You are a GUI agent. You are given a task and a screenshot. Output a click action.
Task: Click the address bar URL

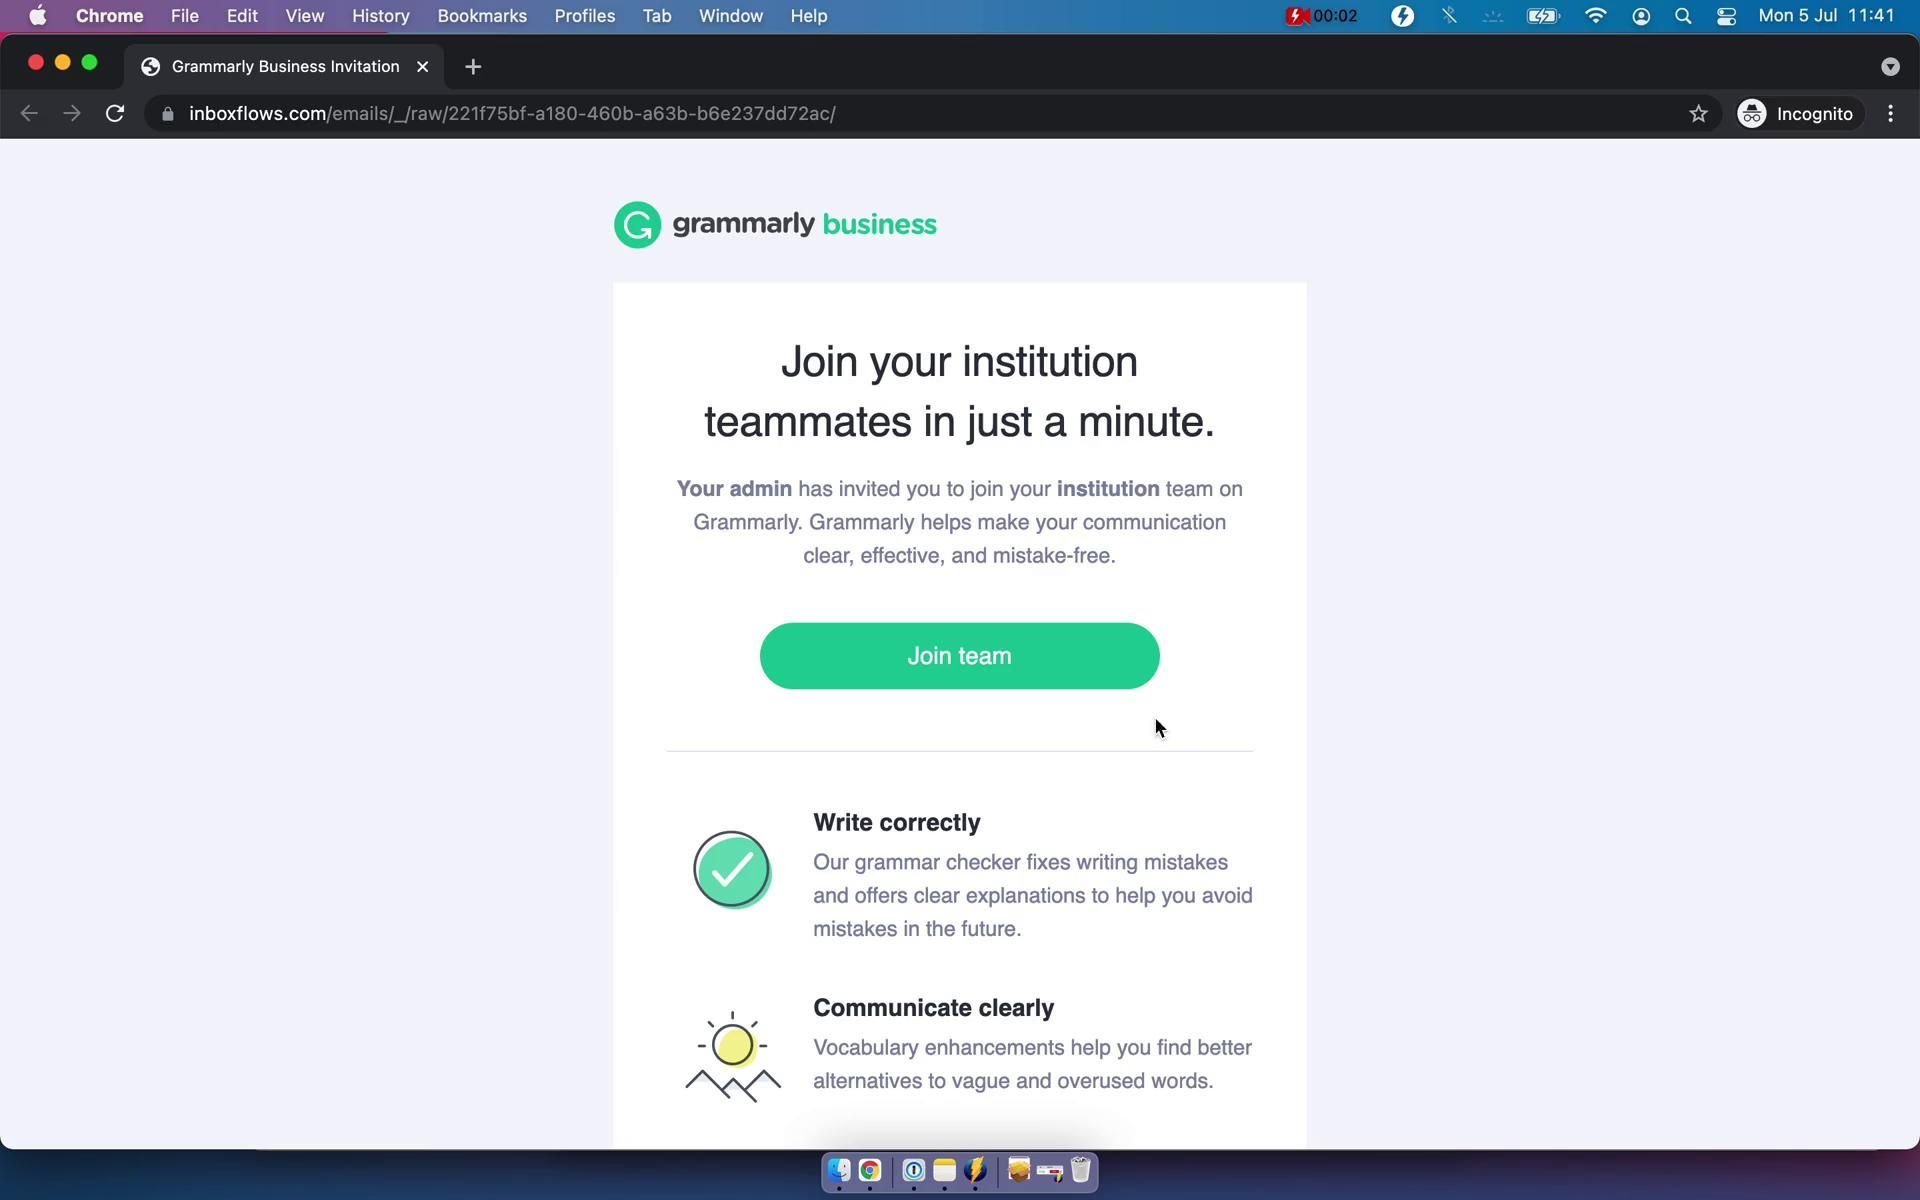pos(512,114)
